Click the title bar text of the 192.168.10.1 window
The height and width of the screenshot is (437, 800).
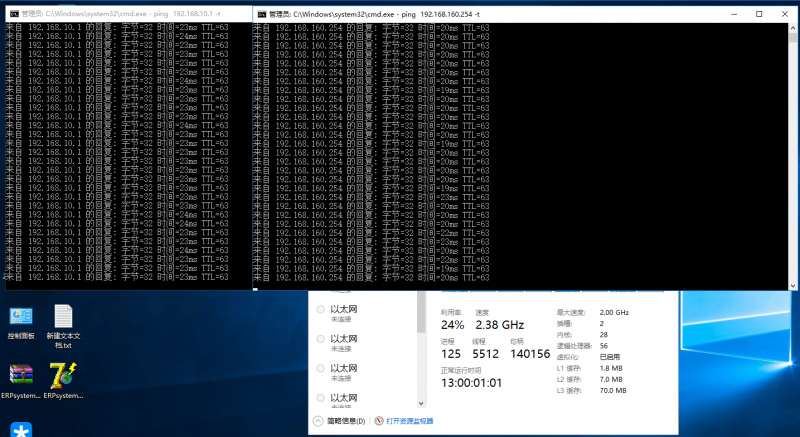[x=121, y=14]
